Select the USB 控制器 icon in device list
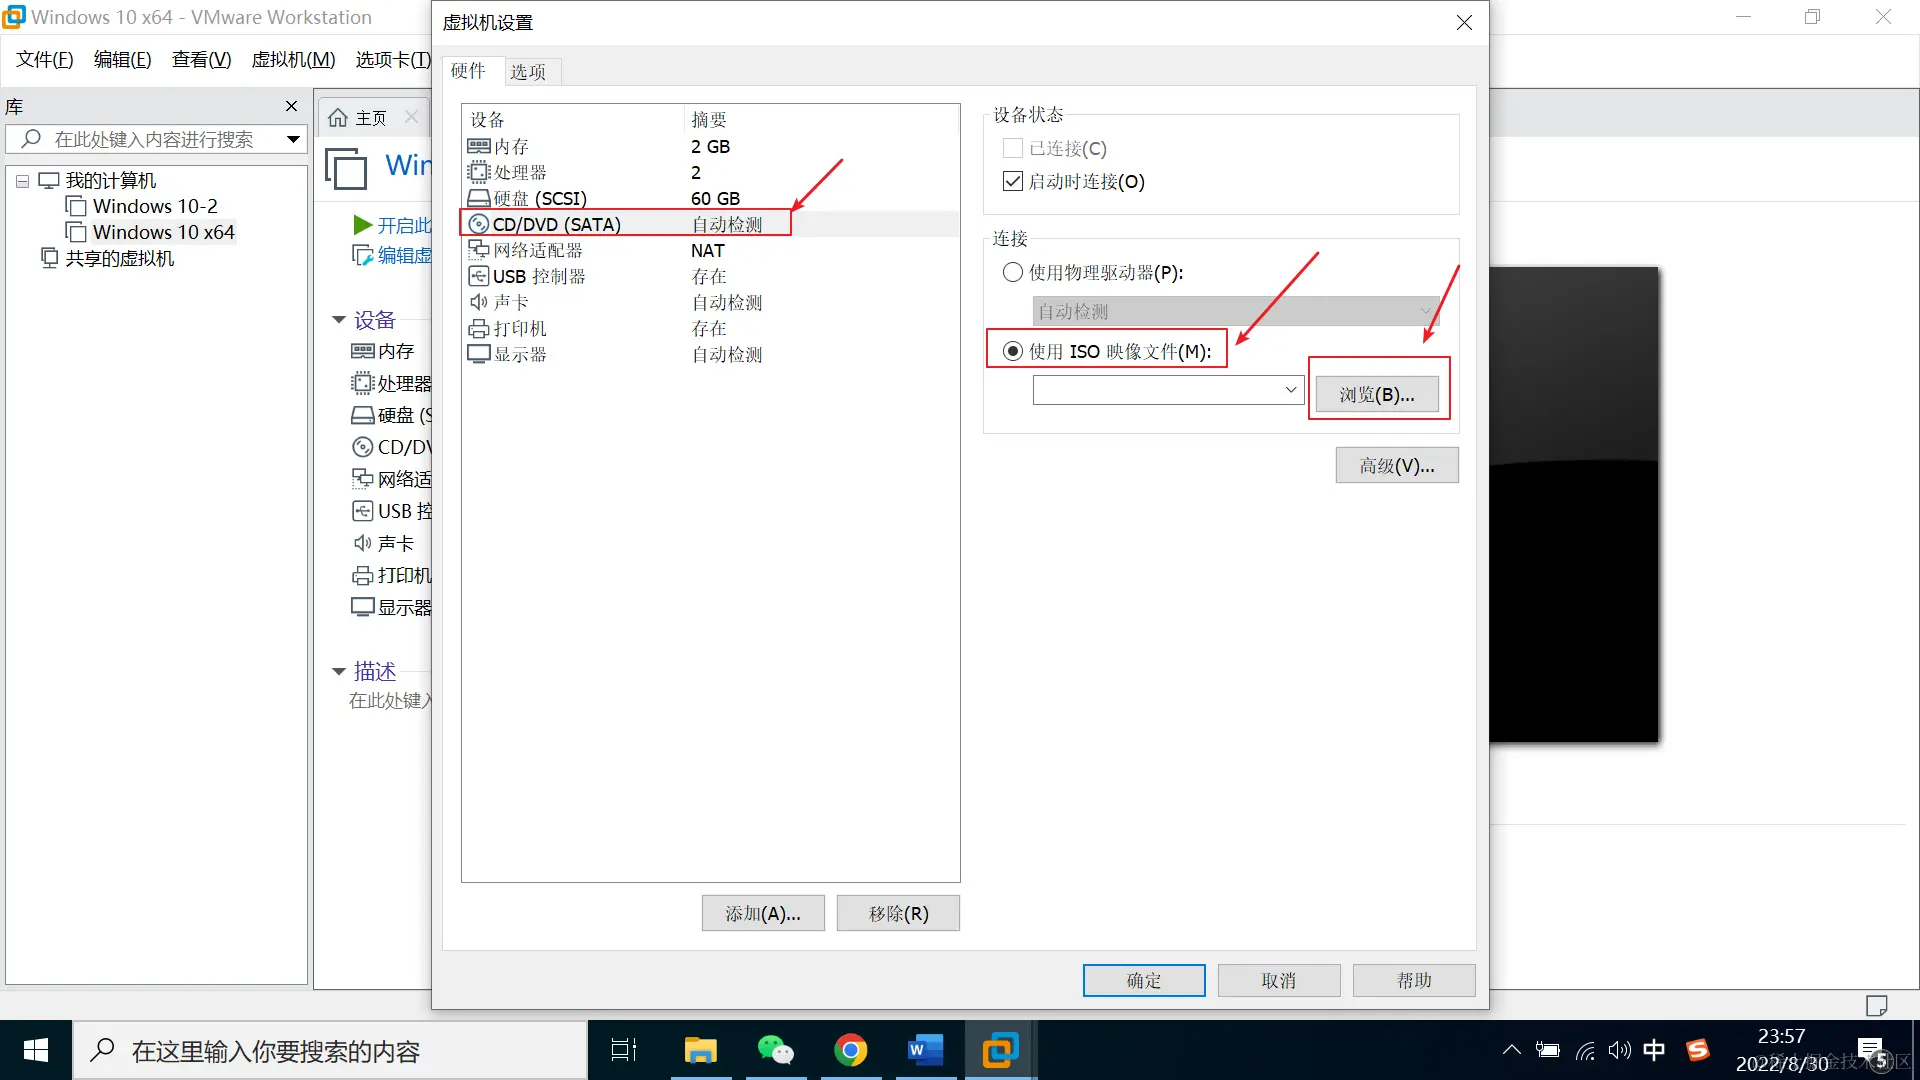This screenshot has width=1920, height=1080. click(479, 276)
